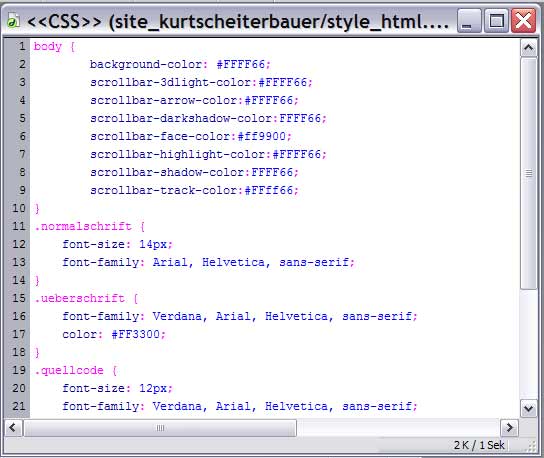Click the vertical scrollbar down arrow
This screenshot has height=458, width=544.
pos(528,408)
